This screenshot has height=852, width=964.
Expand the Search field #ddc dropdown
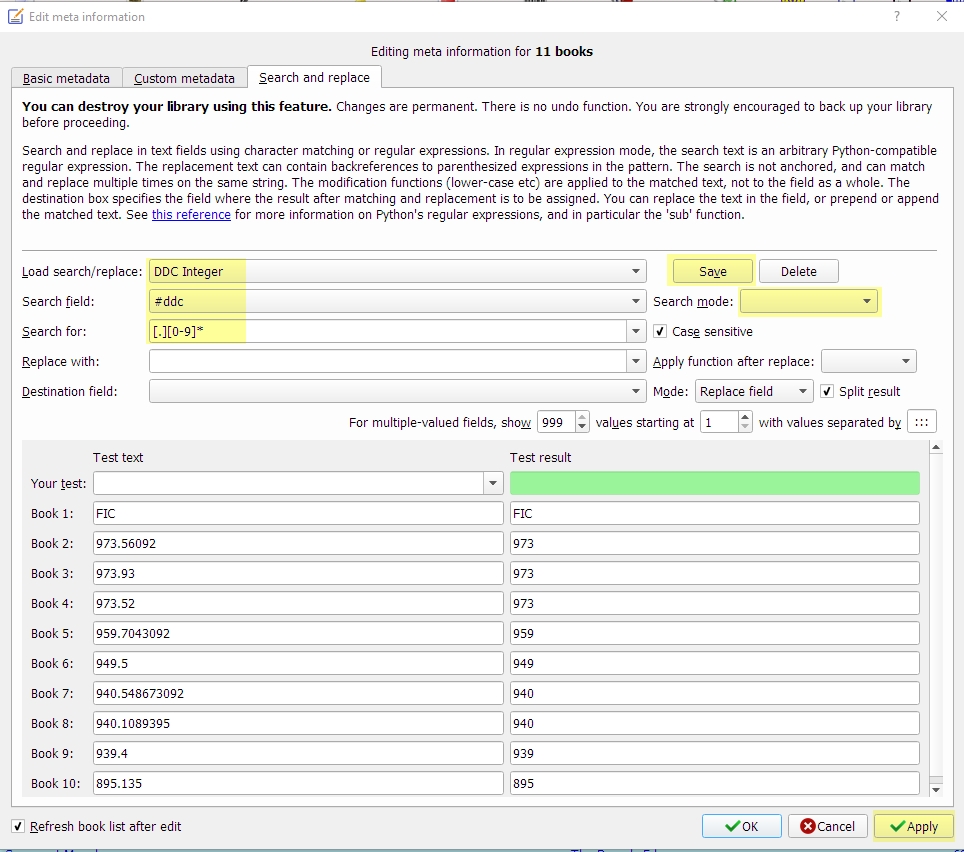coord(636,301)
